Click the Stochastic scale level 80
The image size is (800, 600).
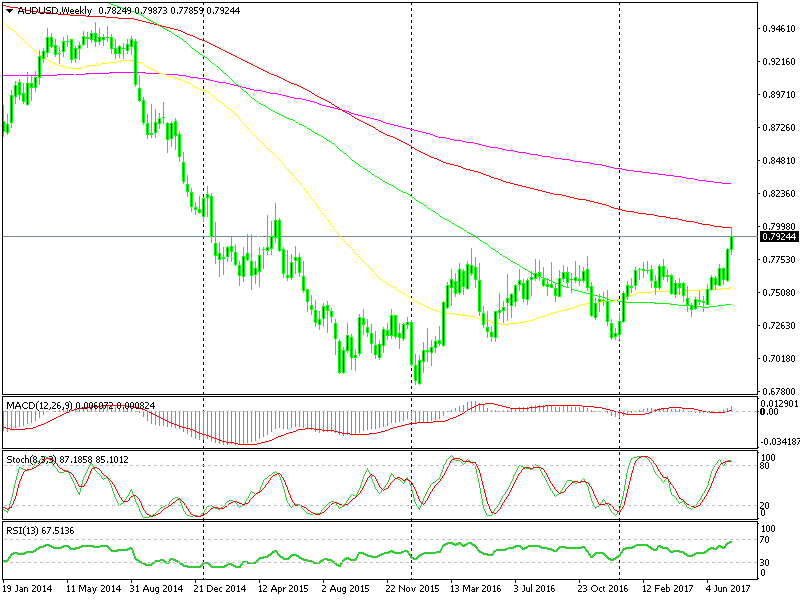pos(766,465)
